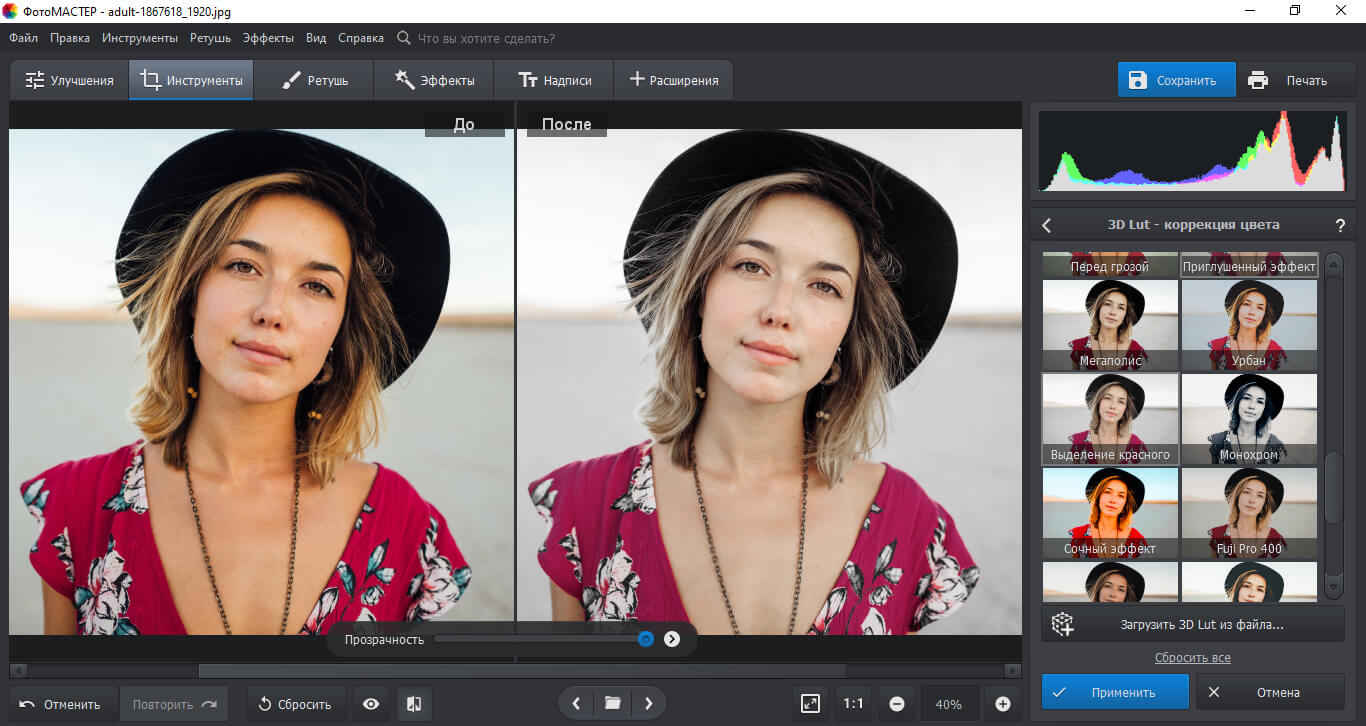Screen dimensions: 1366x726
Task: Click the zoom out minus icon
Action: pos(897,704)
